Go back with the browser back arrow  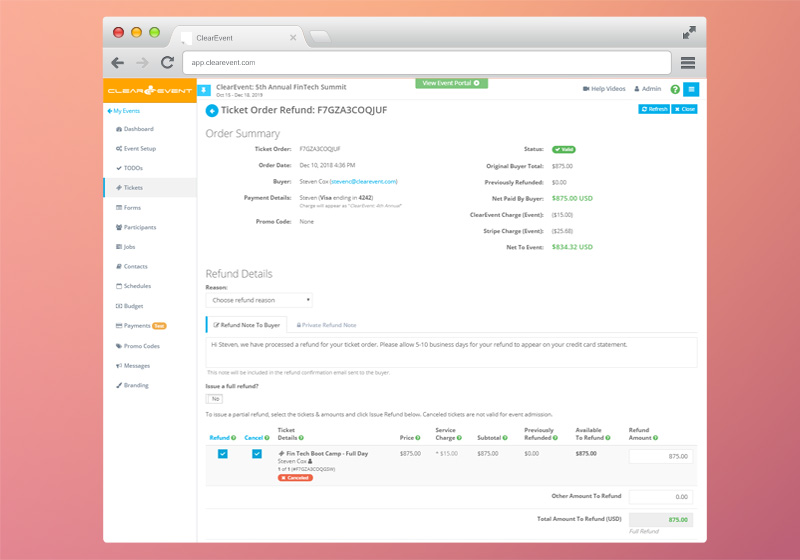coord(118,63)
